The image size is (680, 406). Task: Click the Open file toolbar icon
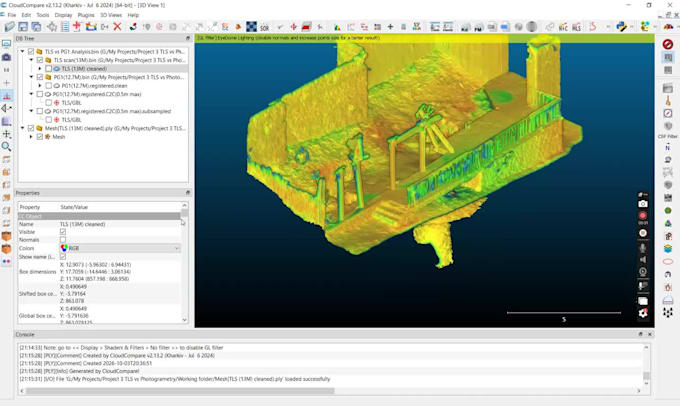point(10,27)
